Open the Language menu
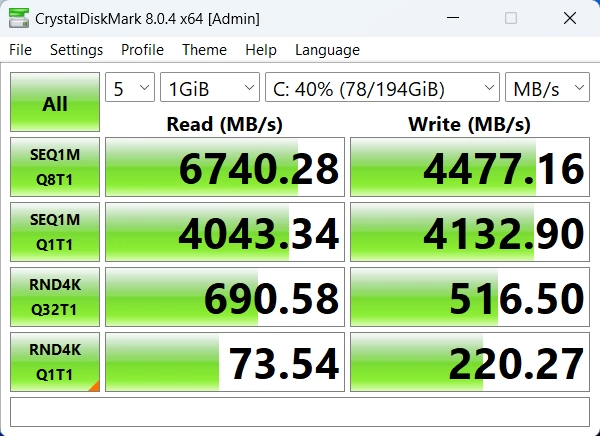Image resolution: width=600 pixels, height=436 pixels. (327, 50)
